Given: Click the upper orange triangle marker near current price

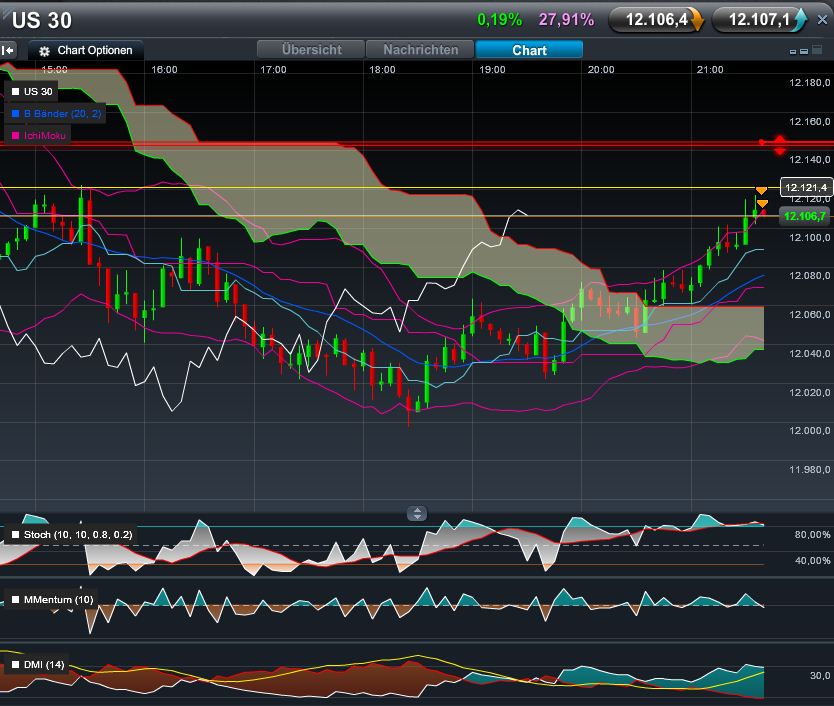Looking at the screenshot, I should (x=761, y=189).
